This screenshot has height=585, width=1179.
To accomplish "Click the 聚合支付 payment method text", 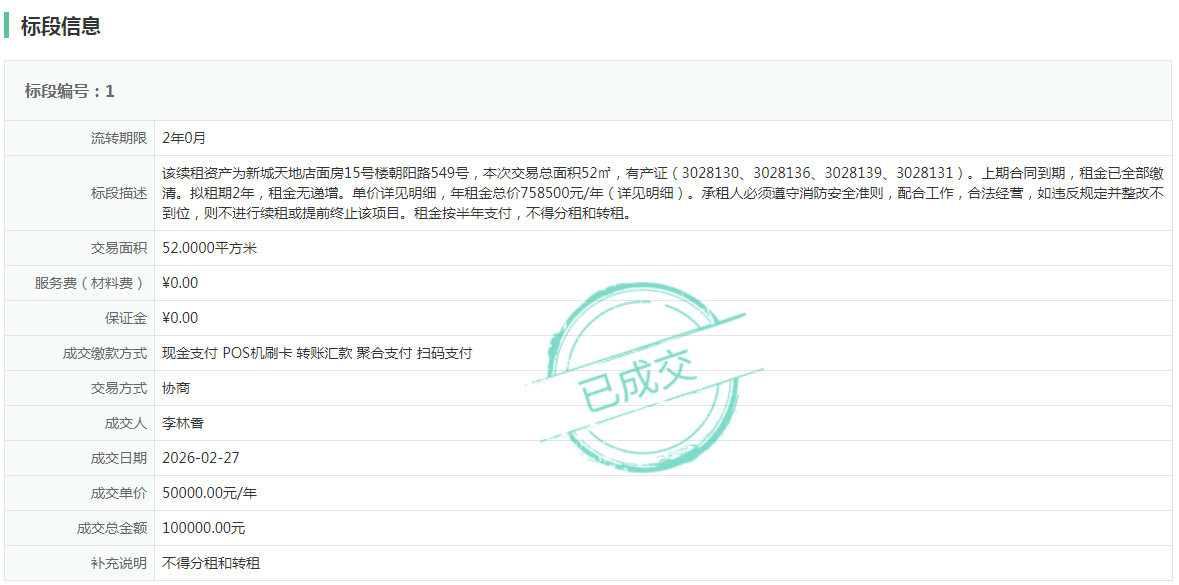I will 384,353.
